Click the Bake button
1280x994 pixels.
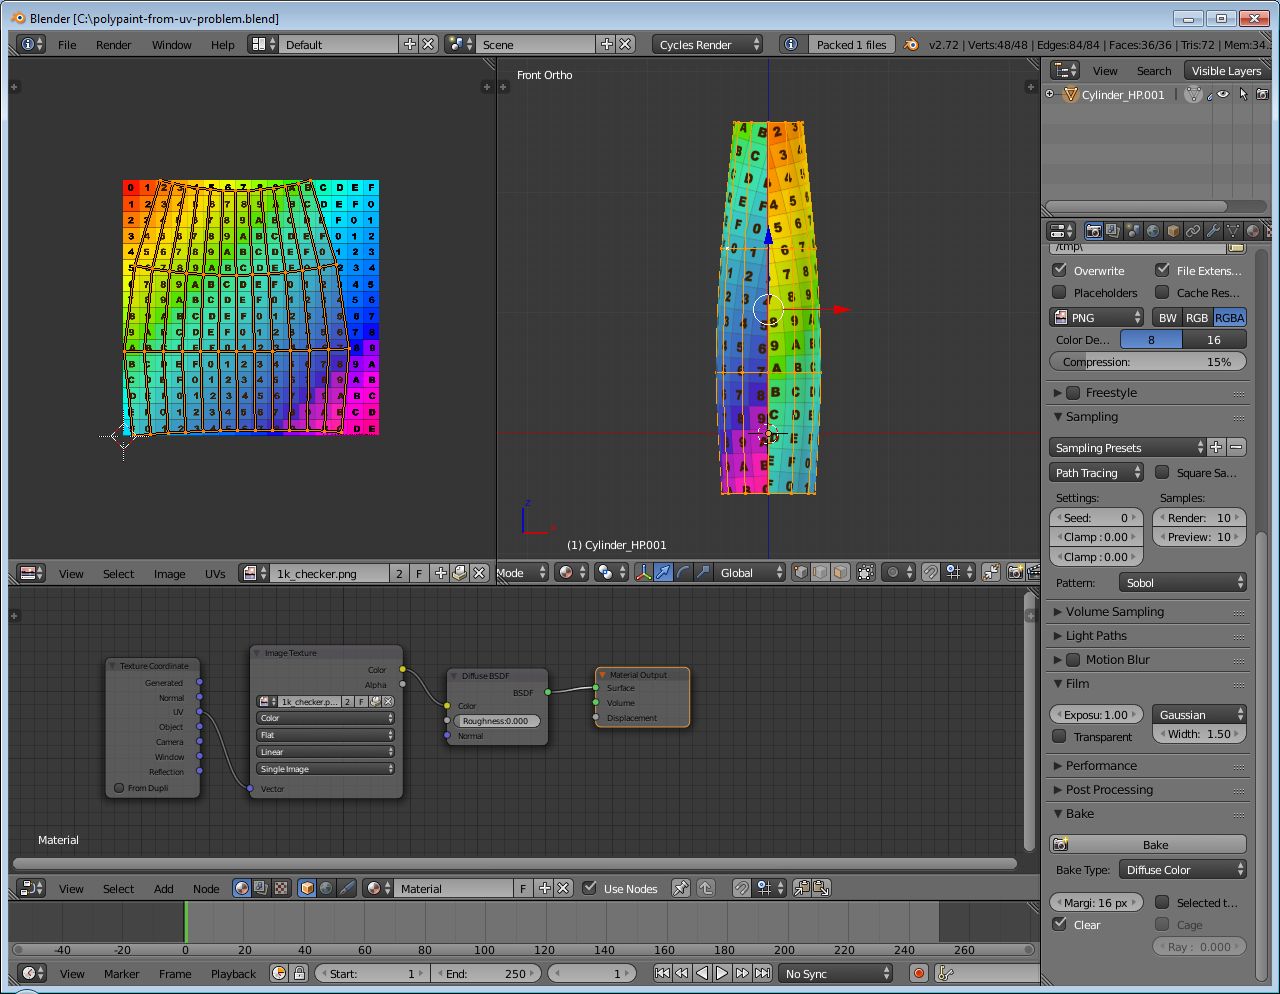pyautogui.click(x=1148, y=844)
